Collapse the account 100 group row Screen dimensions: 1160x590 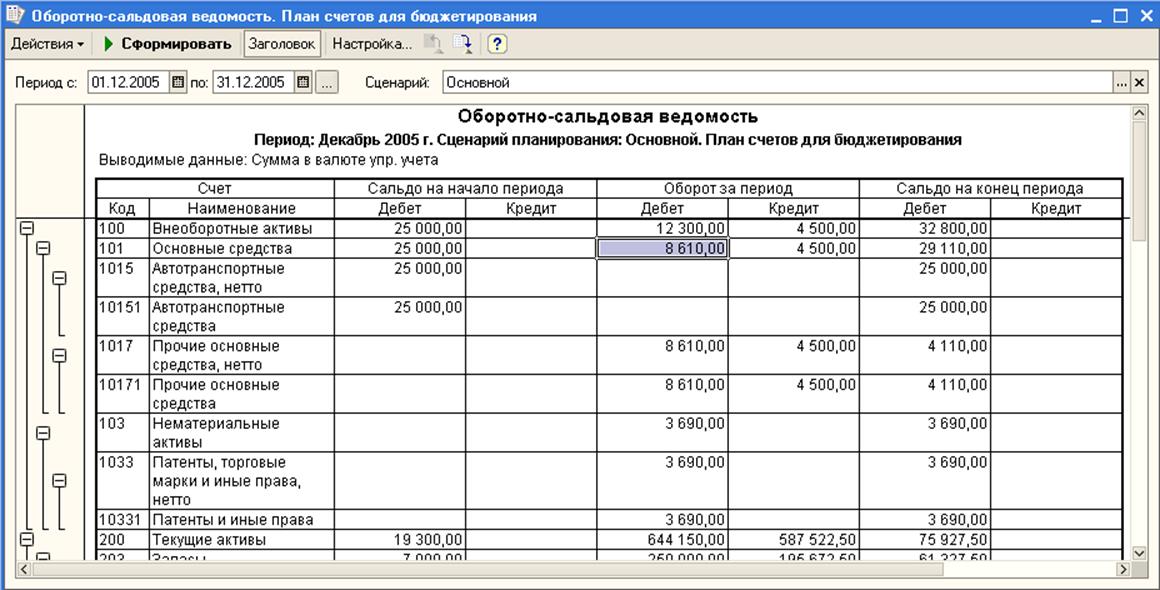click(27, 228)
